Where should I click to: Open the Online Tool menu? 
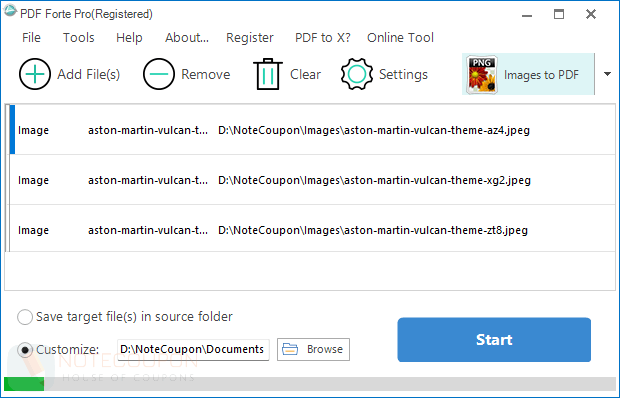(x=400, y=38)
